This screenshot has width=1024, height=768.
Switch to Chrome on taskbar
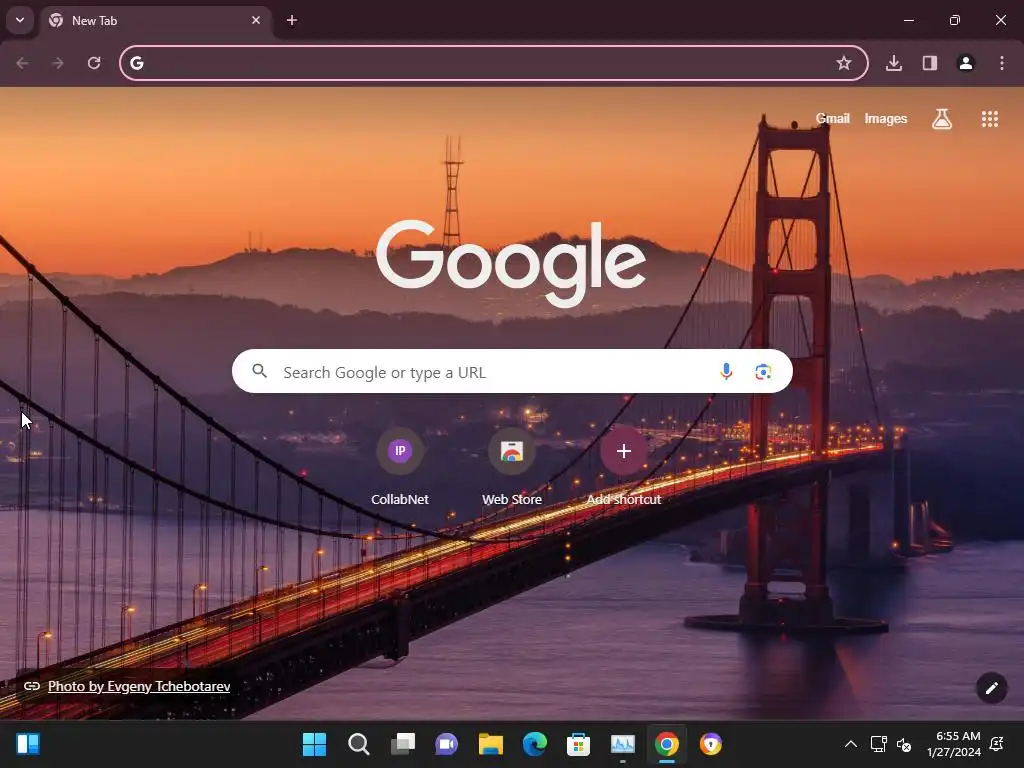pyautogui.click(x=666, y=744)
